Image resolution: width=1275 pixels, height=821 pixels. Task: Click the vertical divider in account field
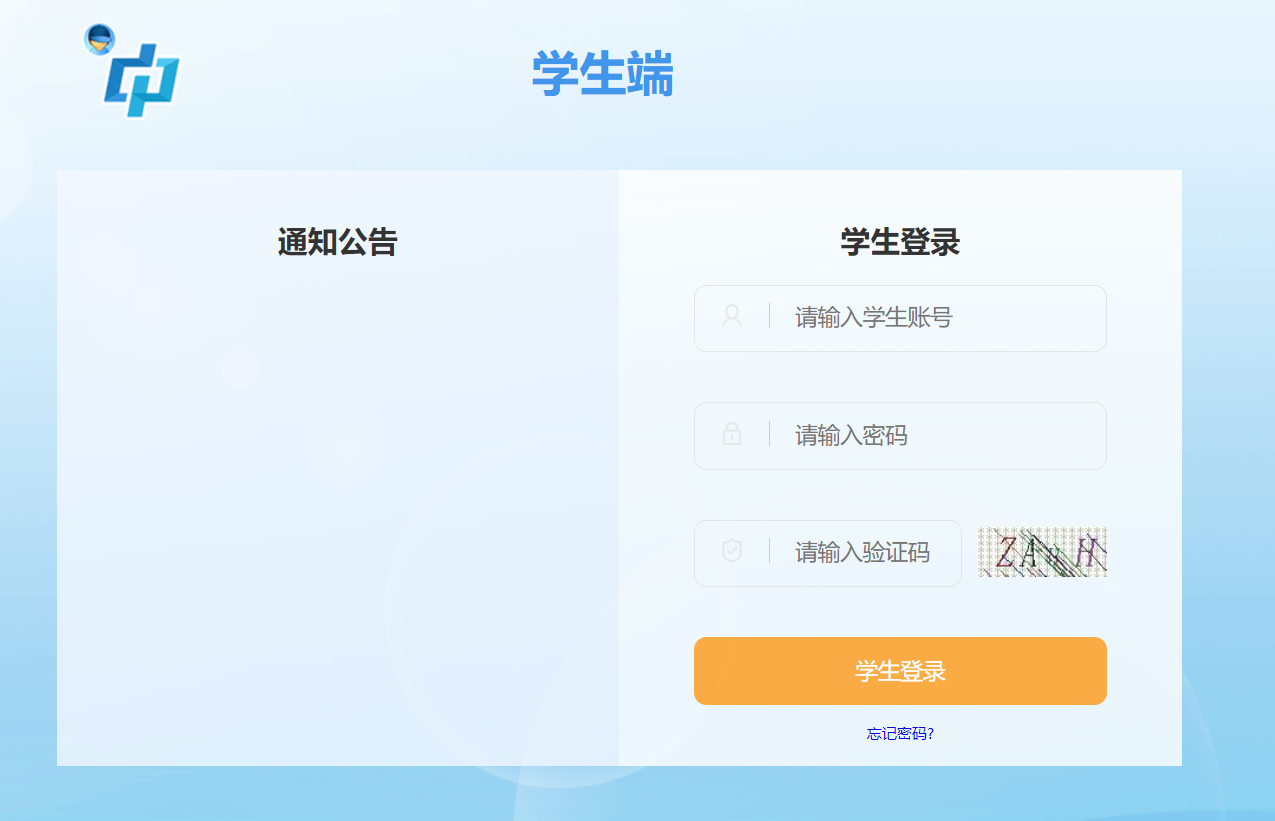(x=769, y=317)
